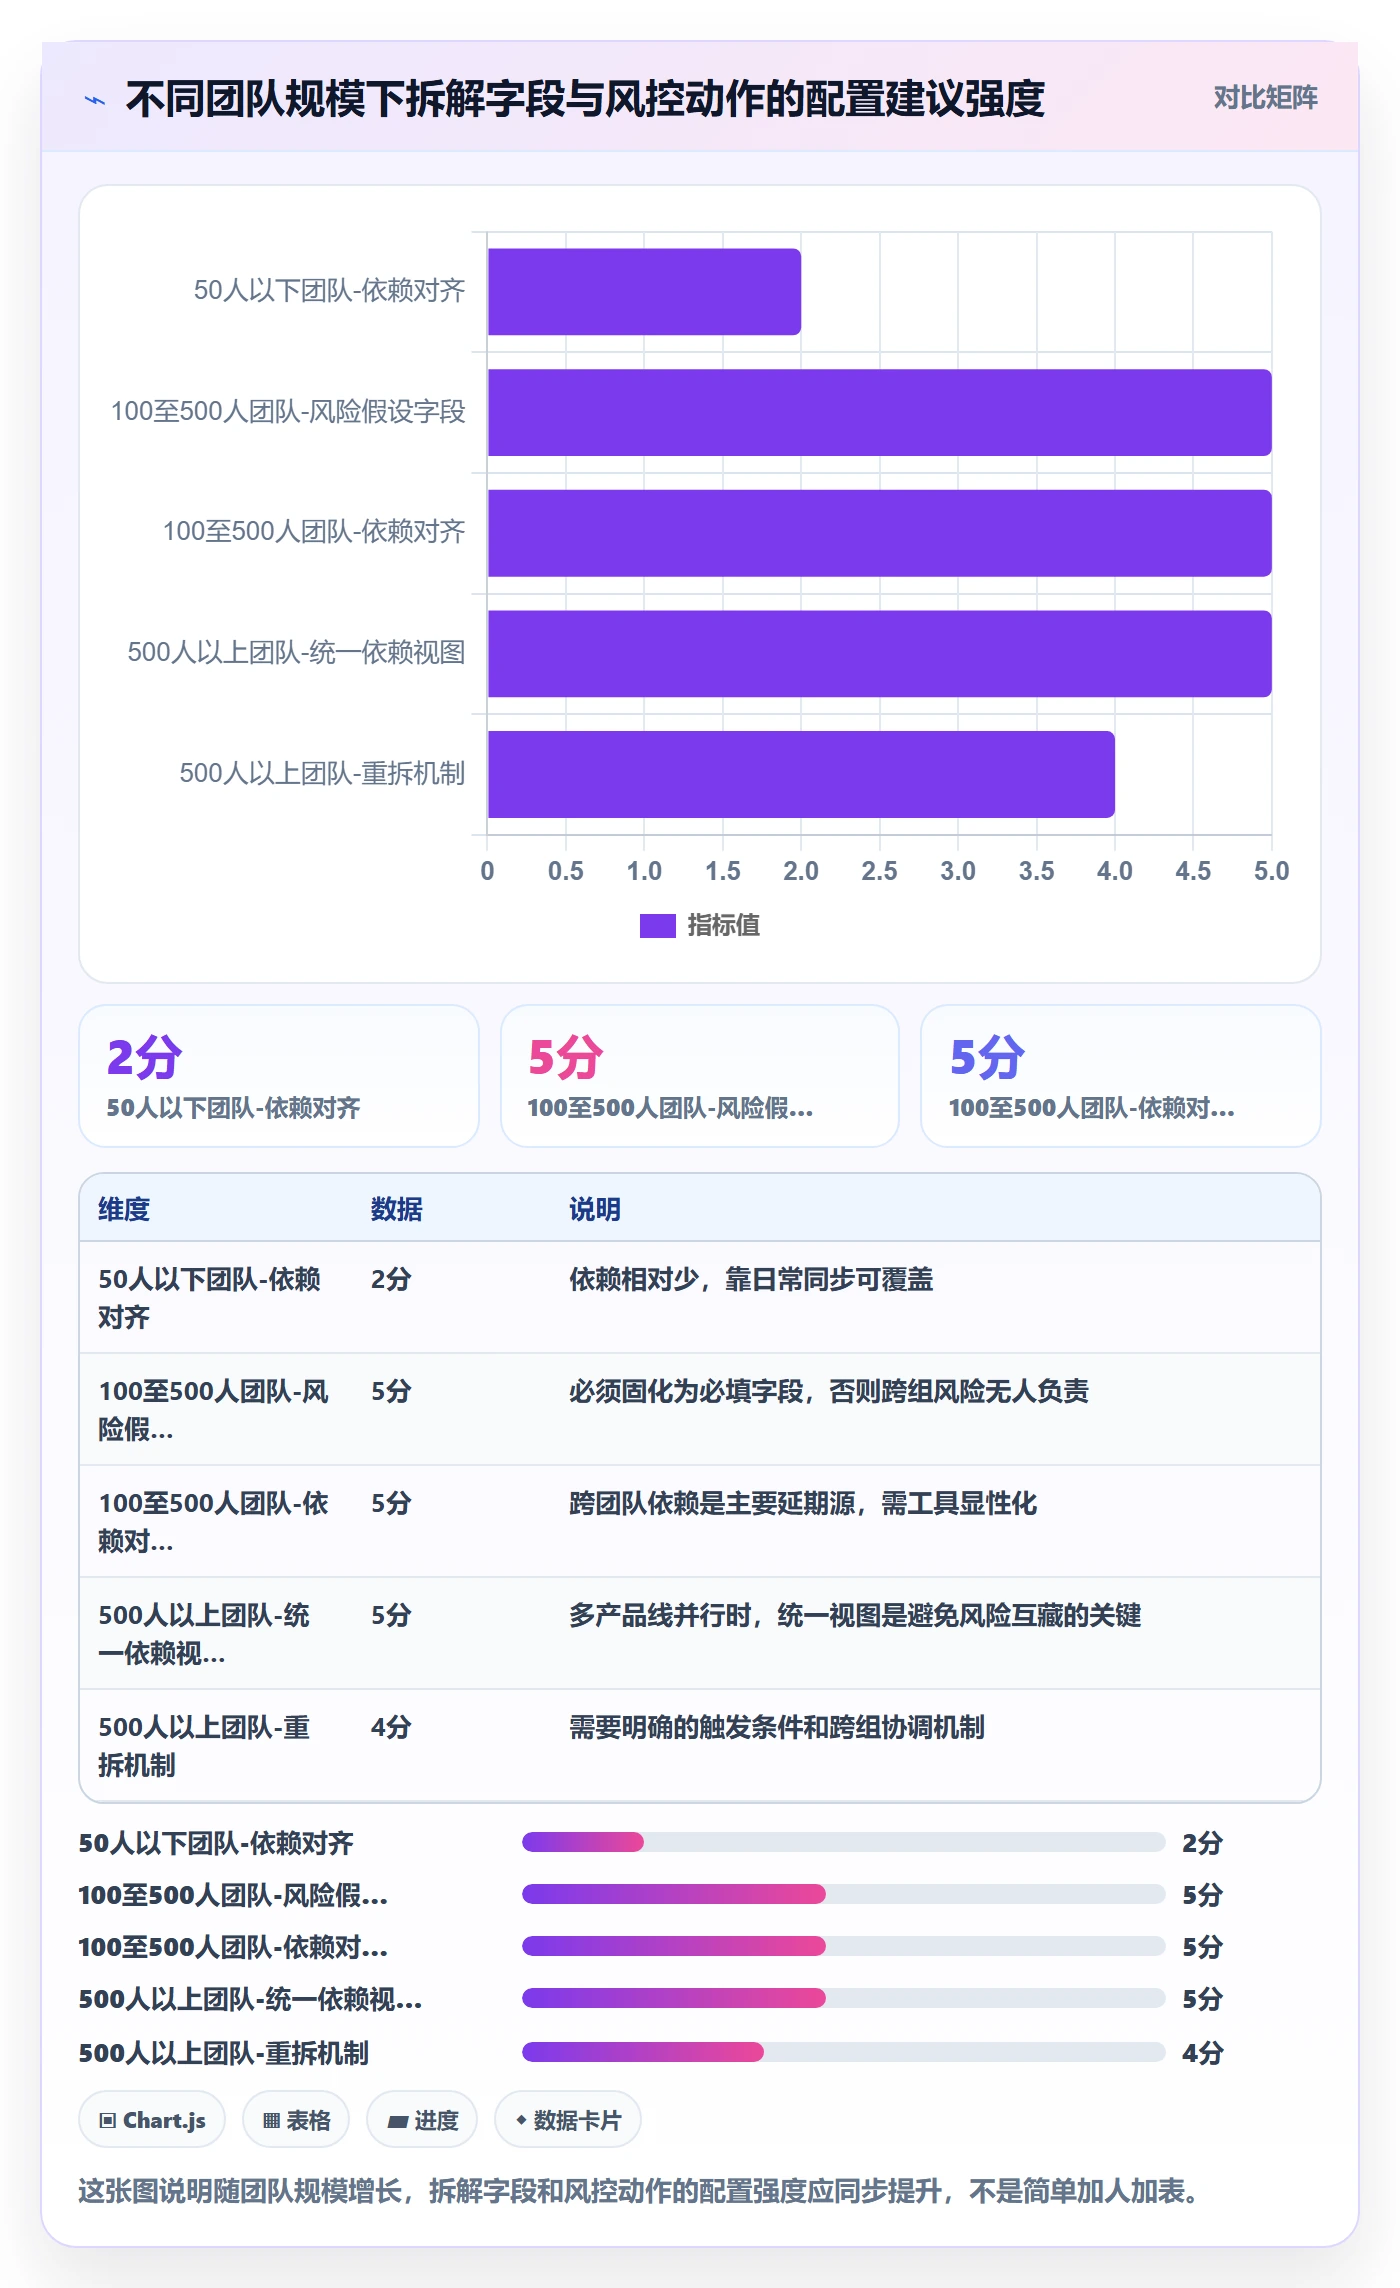Image resolution: width=1400 pixels, height=2288 pixels.
Task: Select table cell 需要明确的触发条件和跨组协调机制
Action: point(777,1727)
